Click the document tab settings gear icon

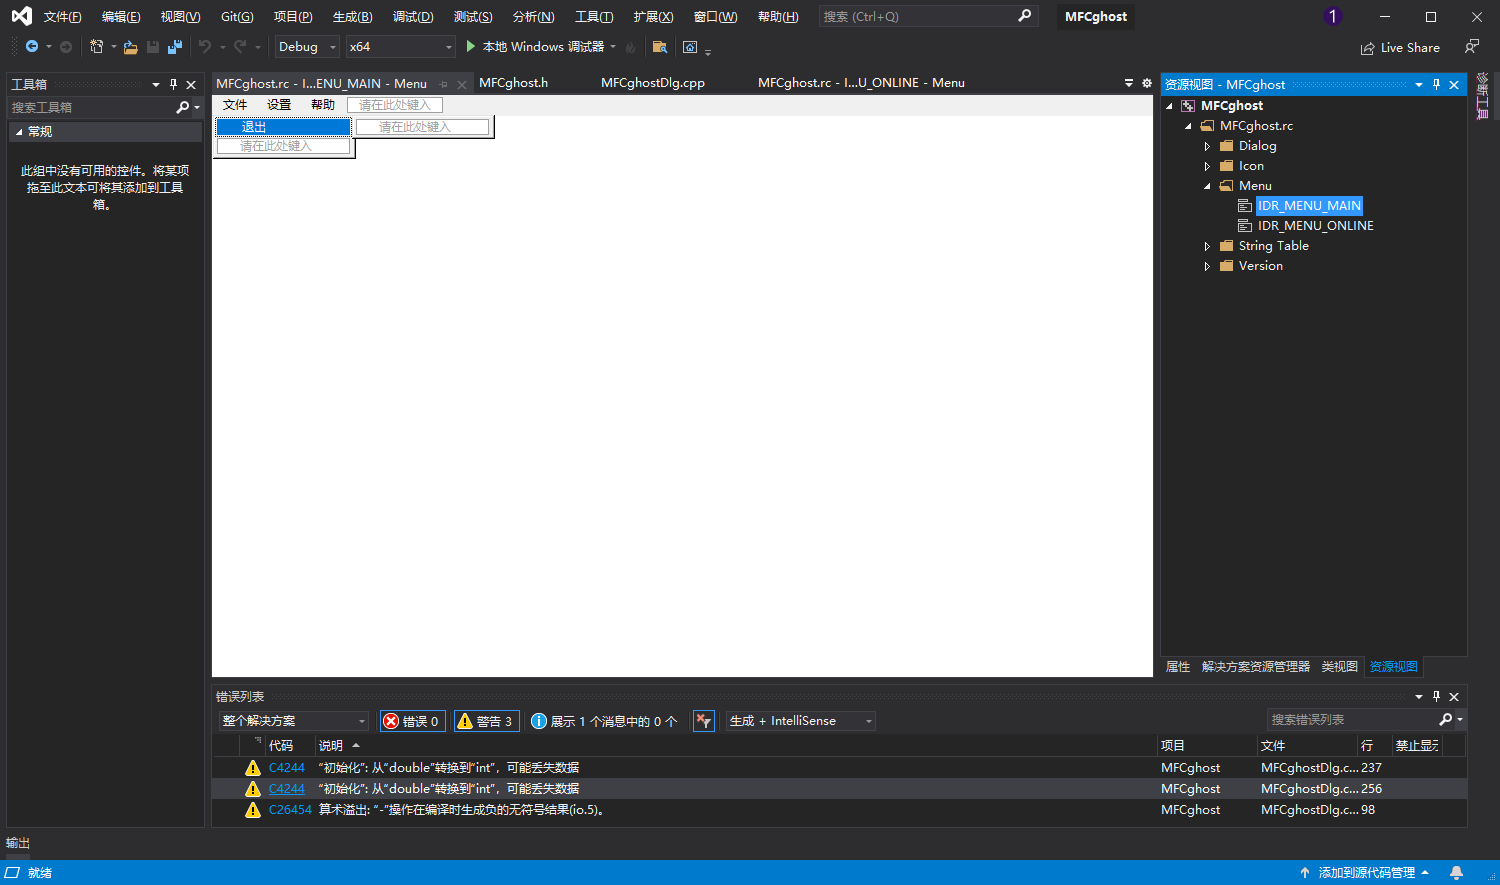1147,83
